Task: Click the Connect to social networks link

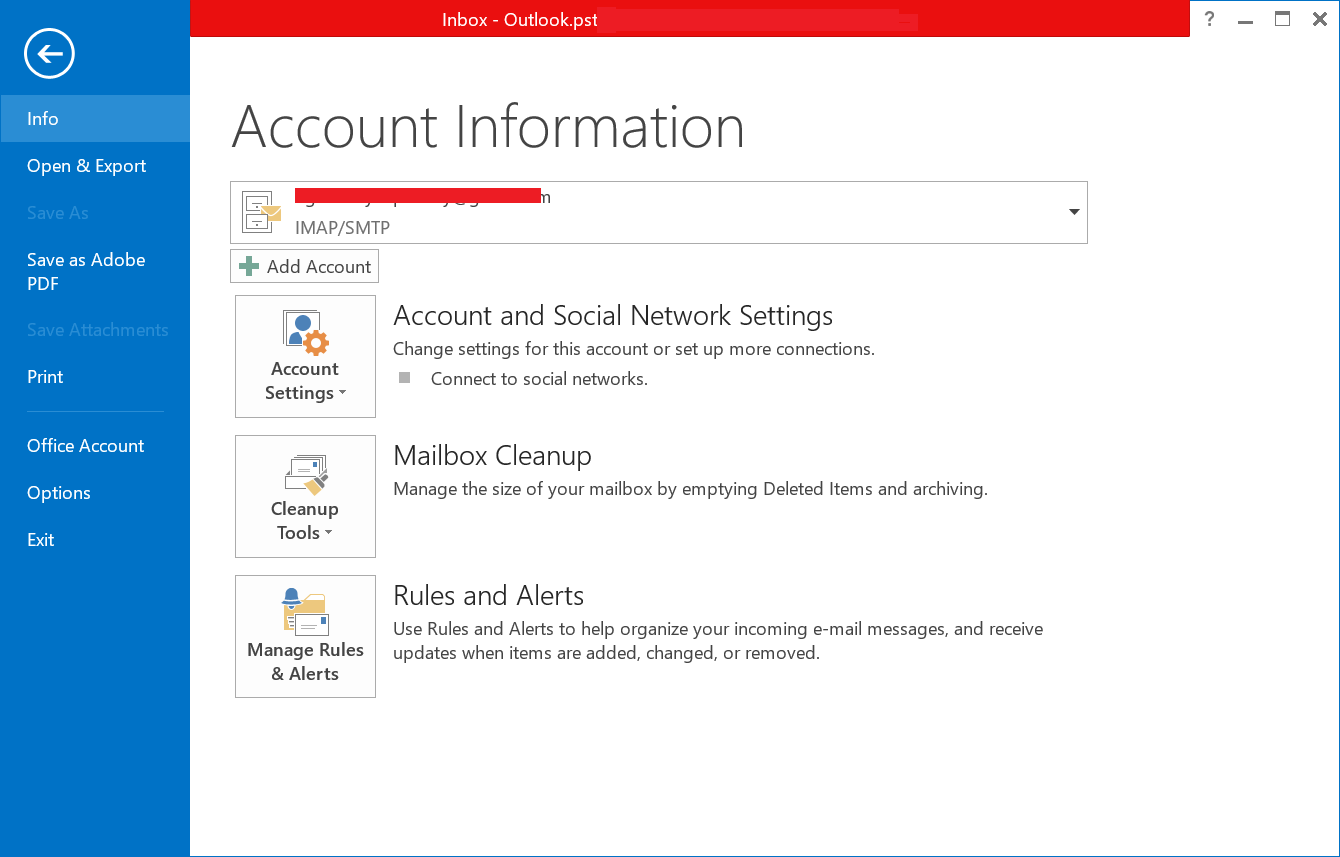Action: point(538,378)
